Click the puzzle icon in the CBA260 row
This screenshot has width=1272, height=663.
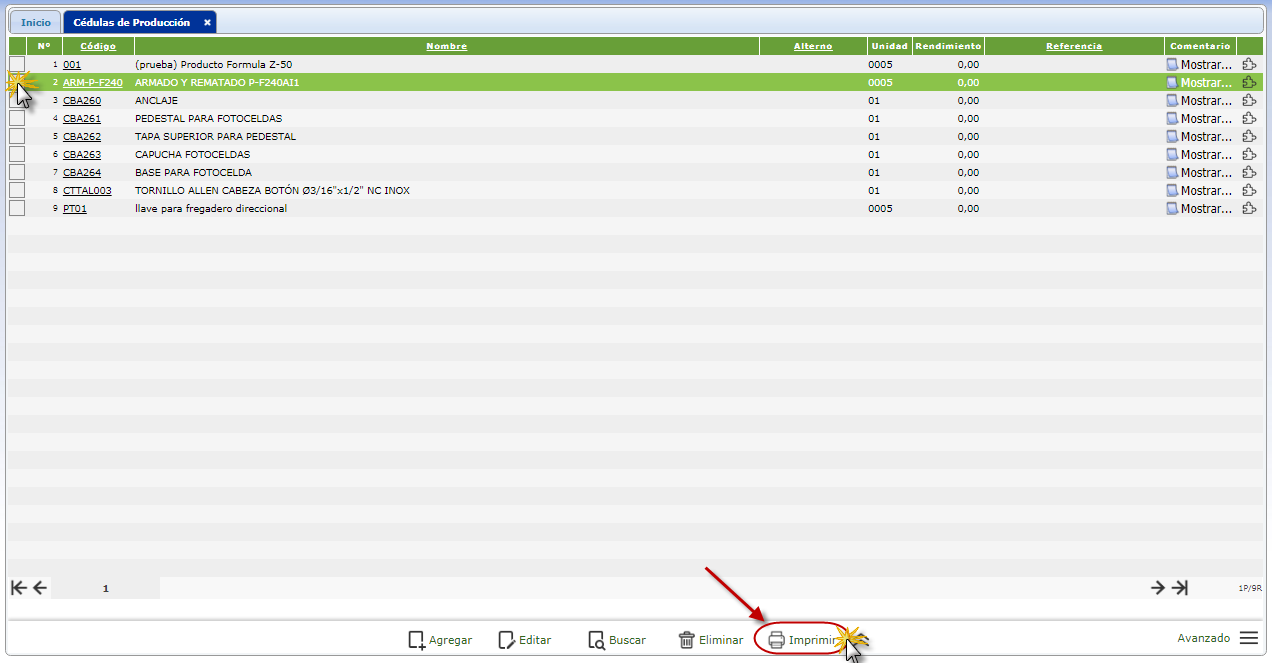(1249, 100)
